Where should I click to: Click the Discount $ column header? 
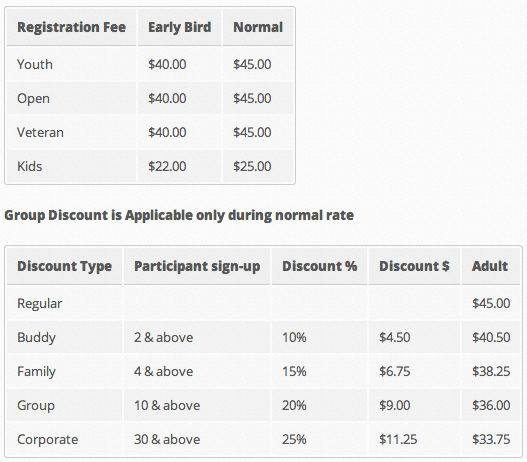pyautogui.click(x=414, y=266)
